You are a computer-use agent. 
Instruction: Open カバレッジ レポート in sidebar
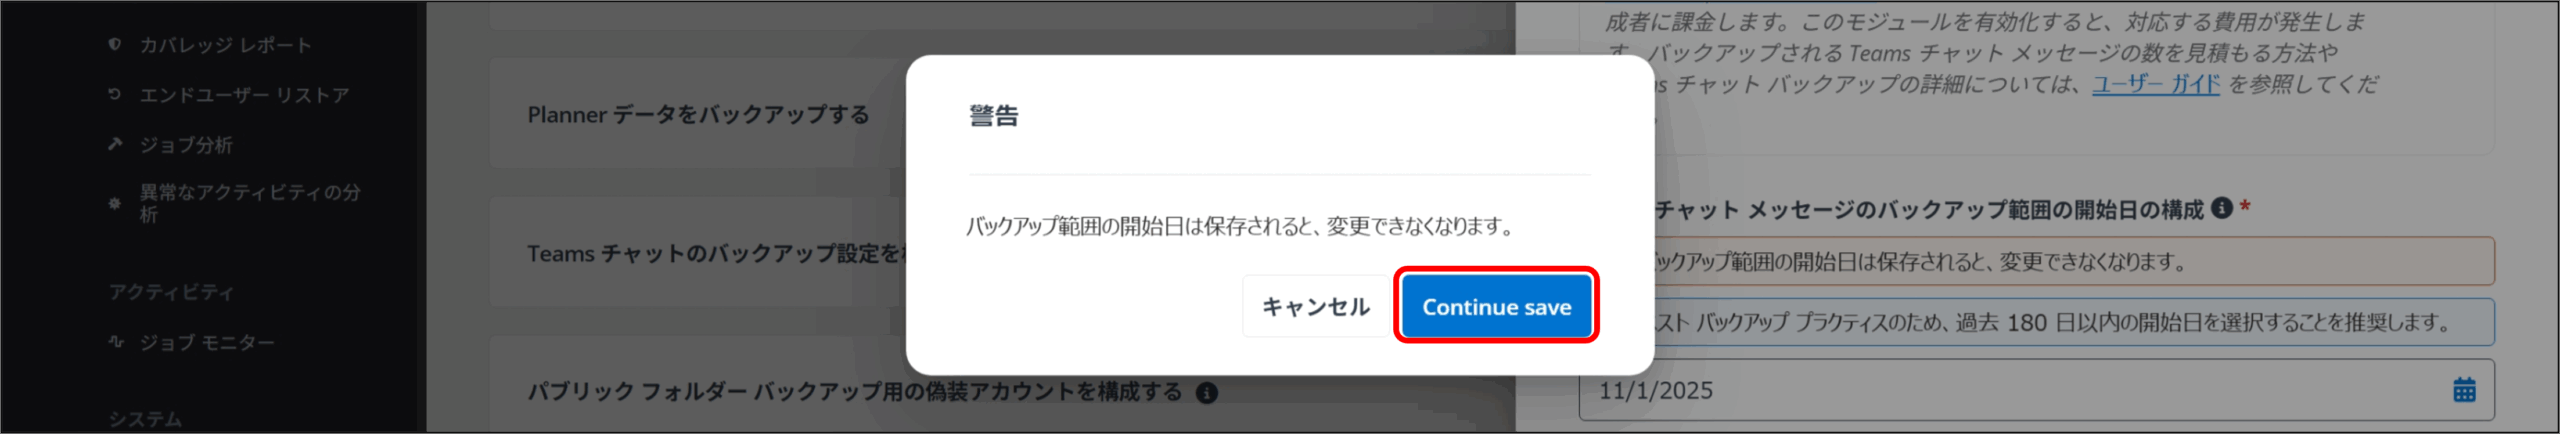tap(225, 45)
